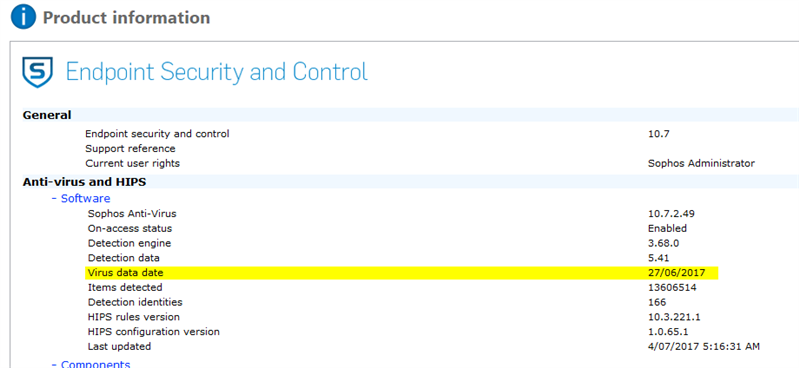Click the blue Product information icon
The image size is (799, 368).
[x=23, y=17]
